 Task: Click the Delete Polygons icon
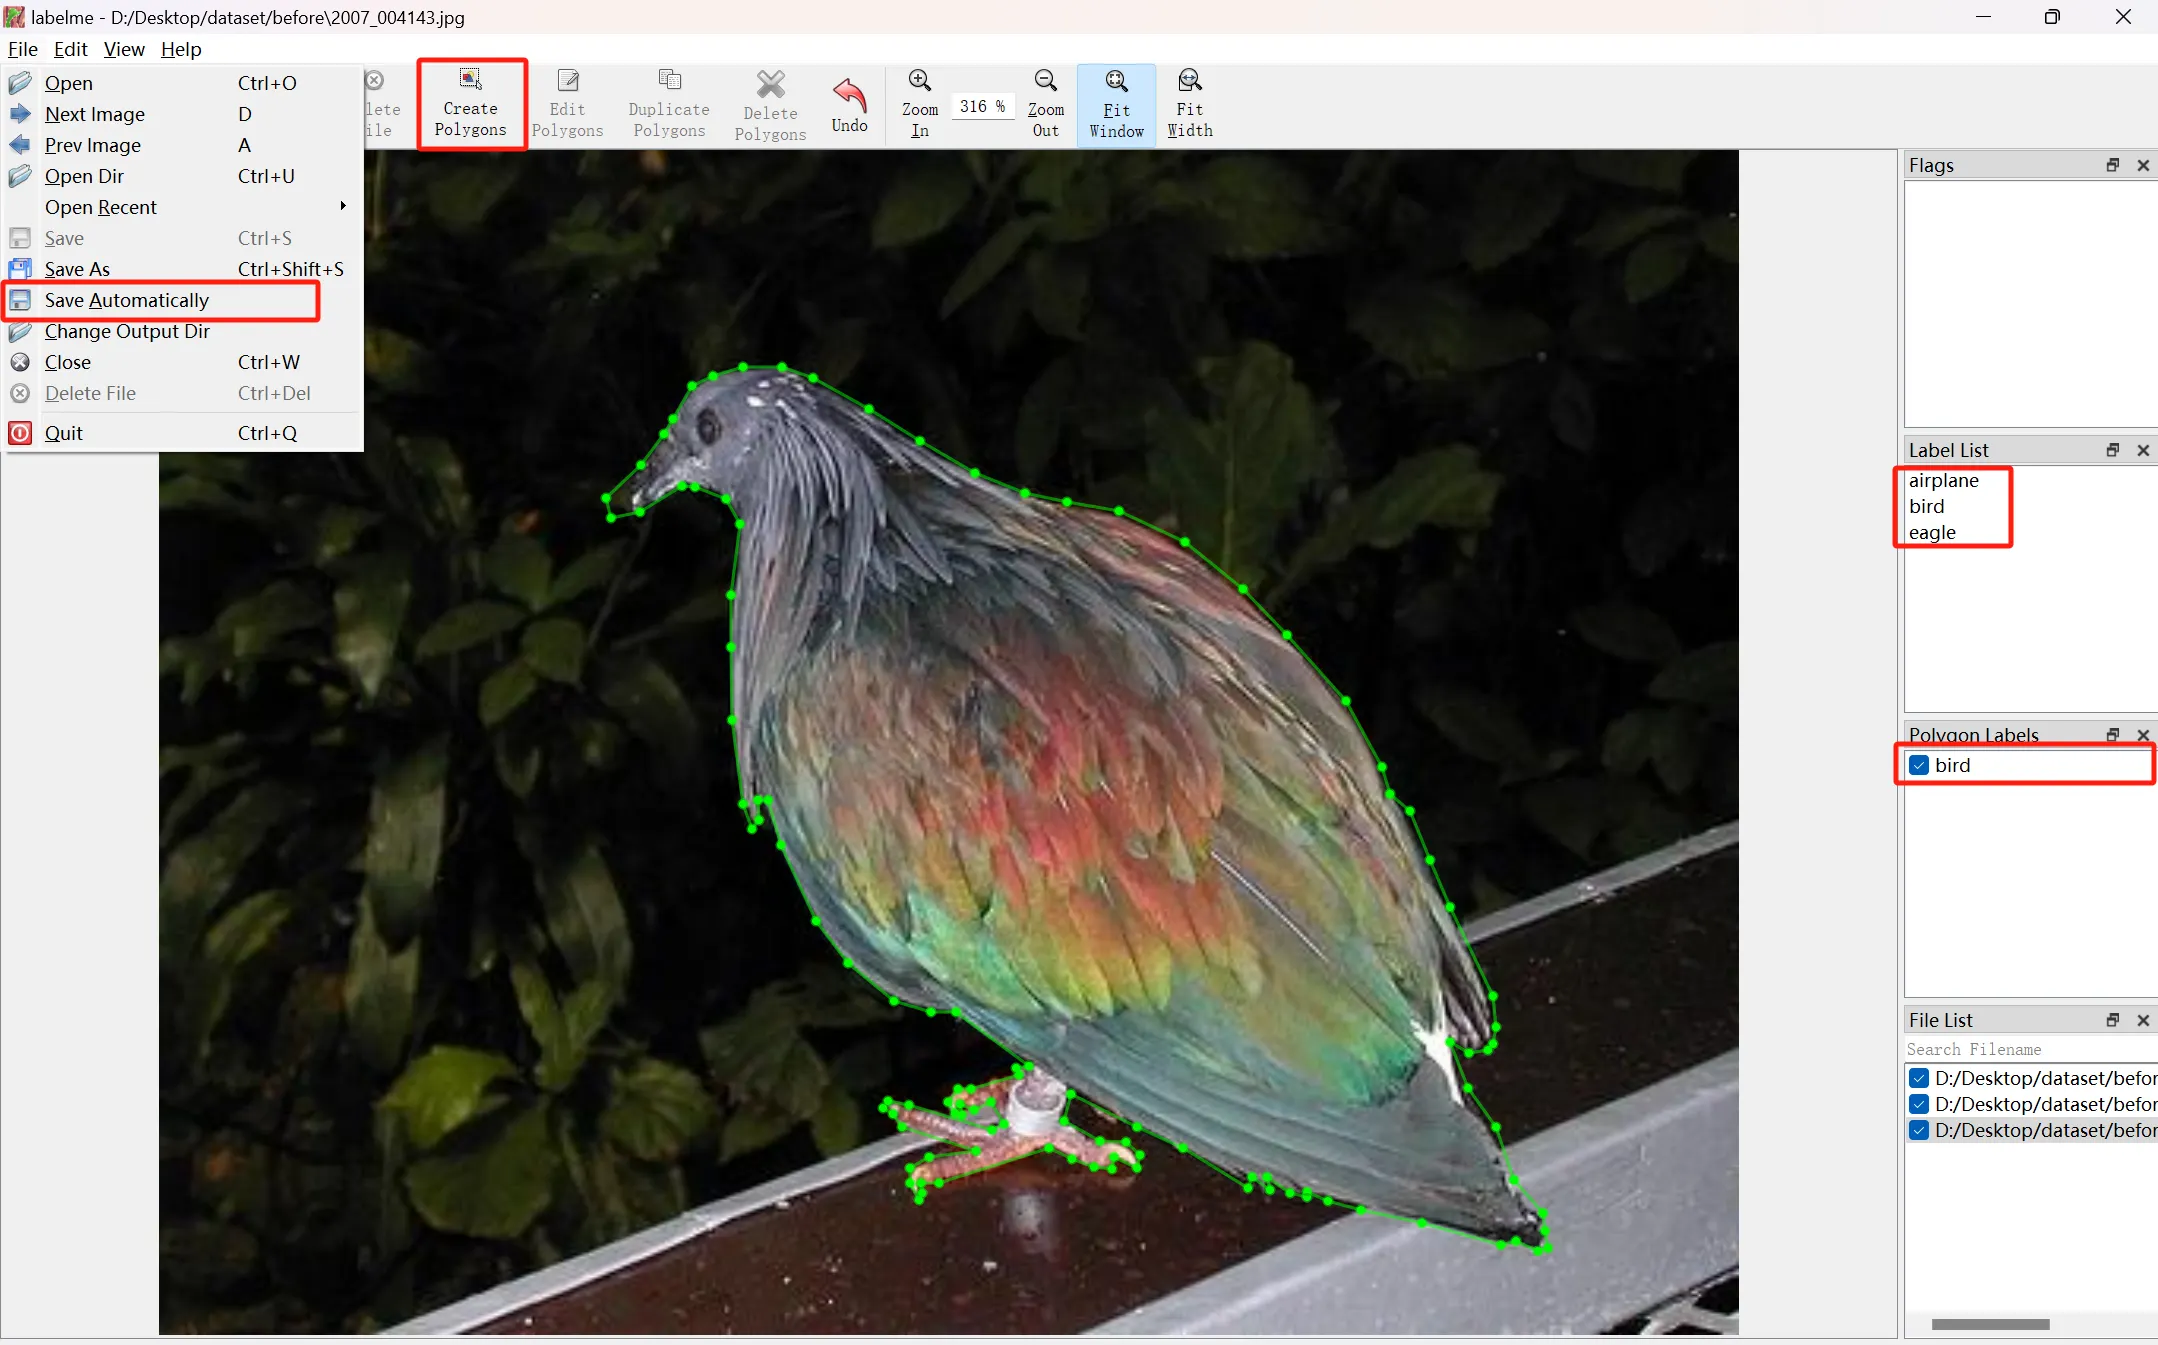coord(770,104)
